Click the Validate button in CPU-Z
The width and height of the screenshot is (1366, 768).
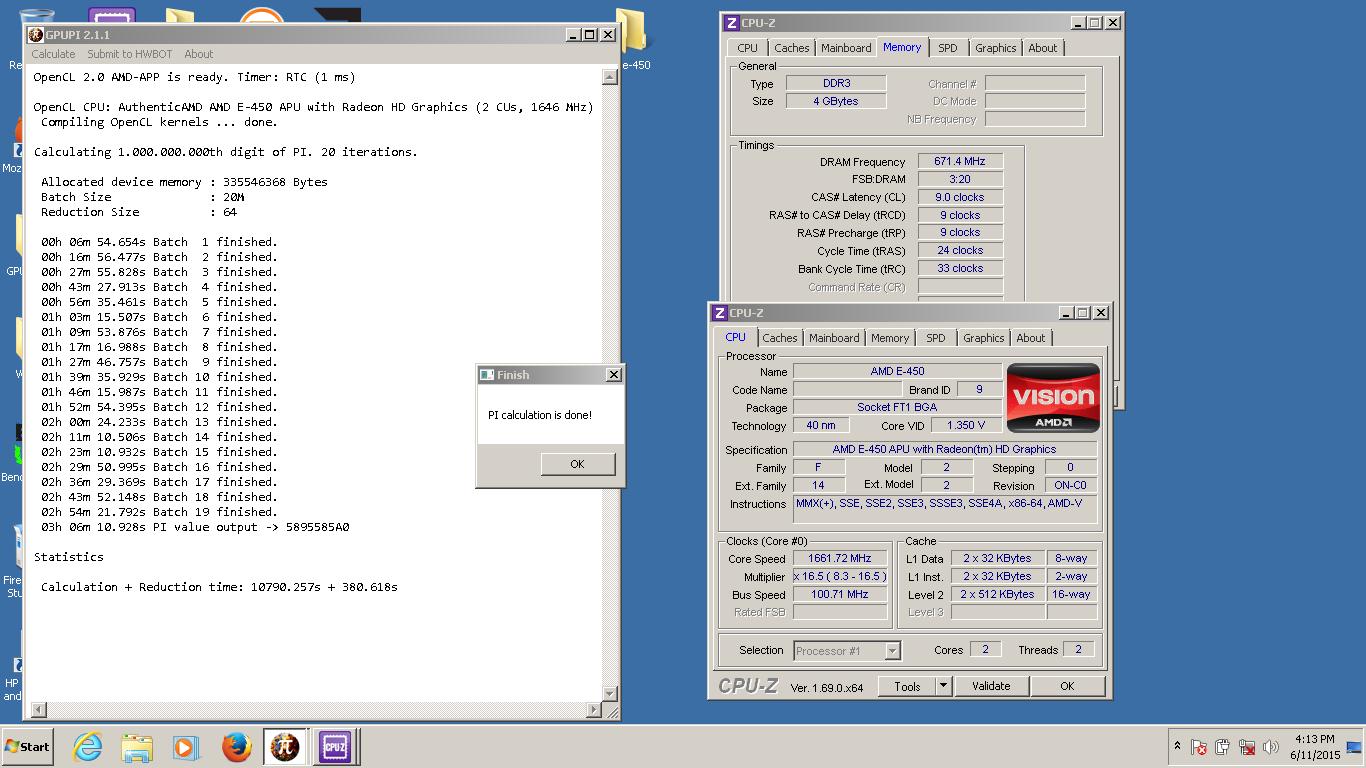coord(990,686)
